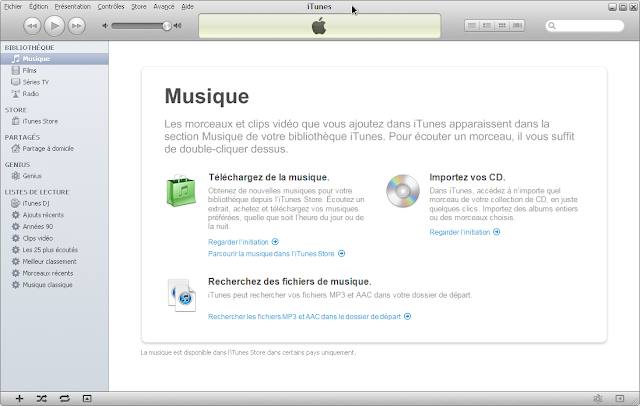Select Partage à domicile in sidebar
640x406 pixels.
click(54, 149)
